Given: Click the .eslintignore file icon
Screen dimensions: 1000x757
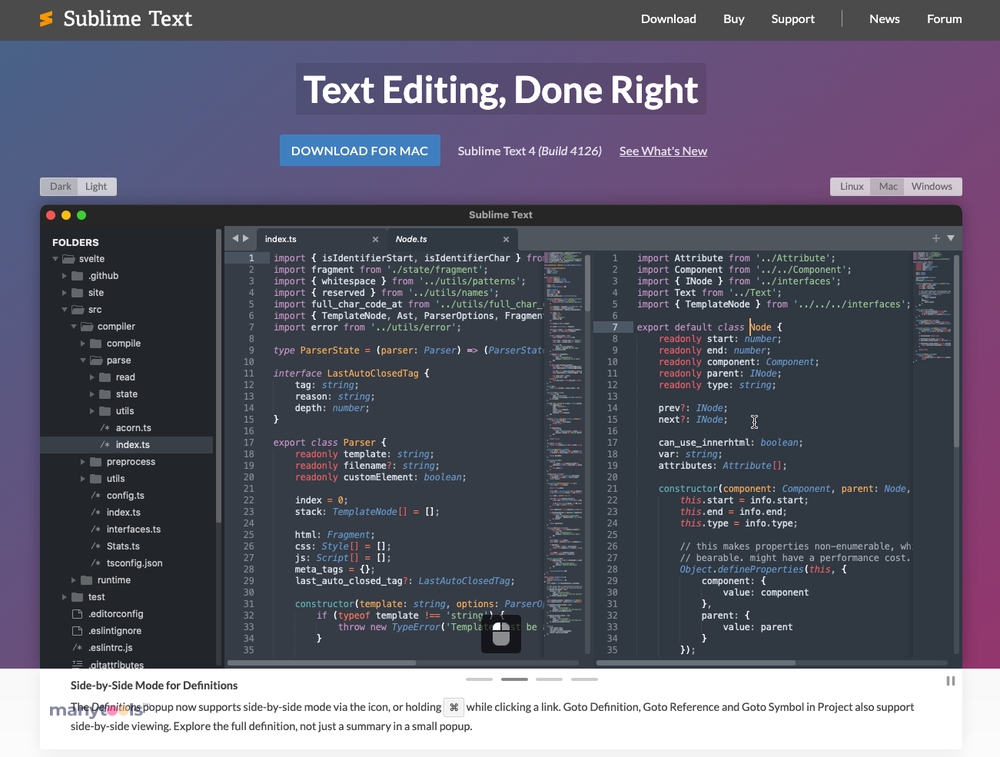Looking at the screenshot, I should coord(77,631).
